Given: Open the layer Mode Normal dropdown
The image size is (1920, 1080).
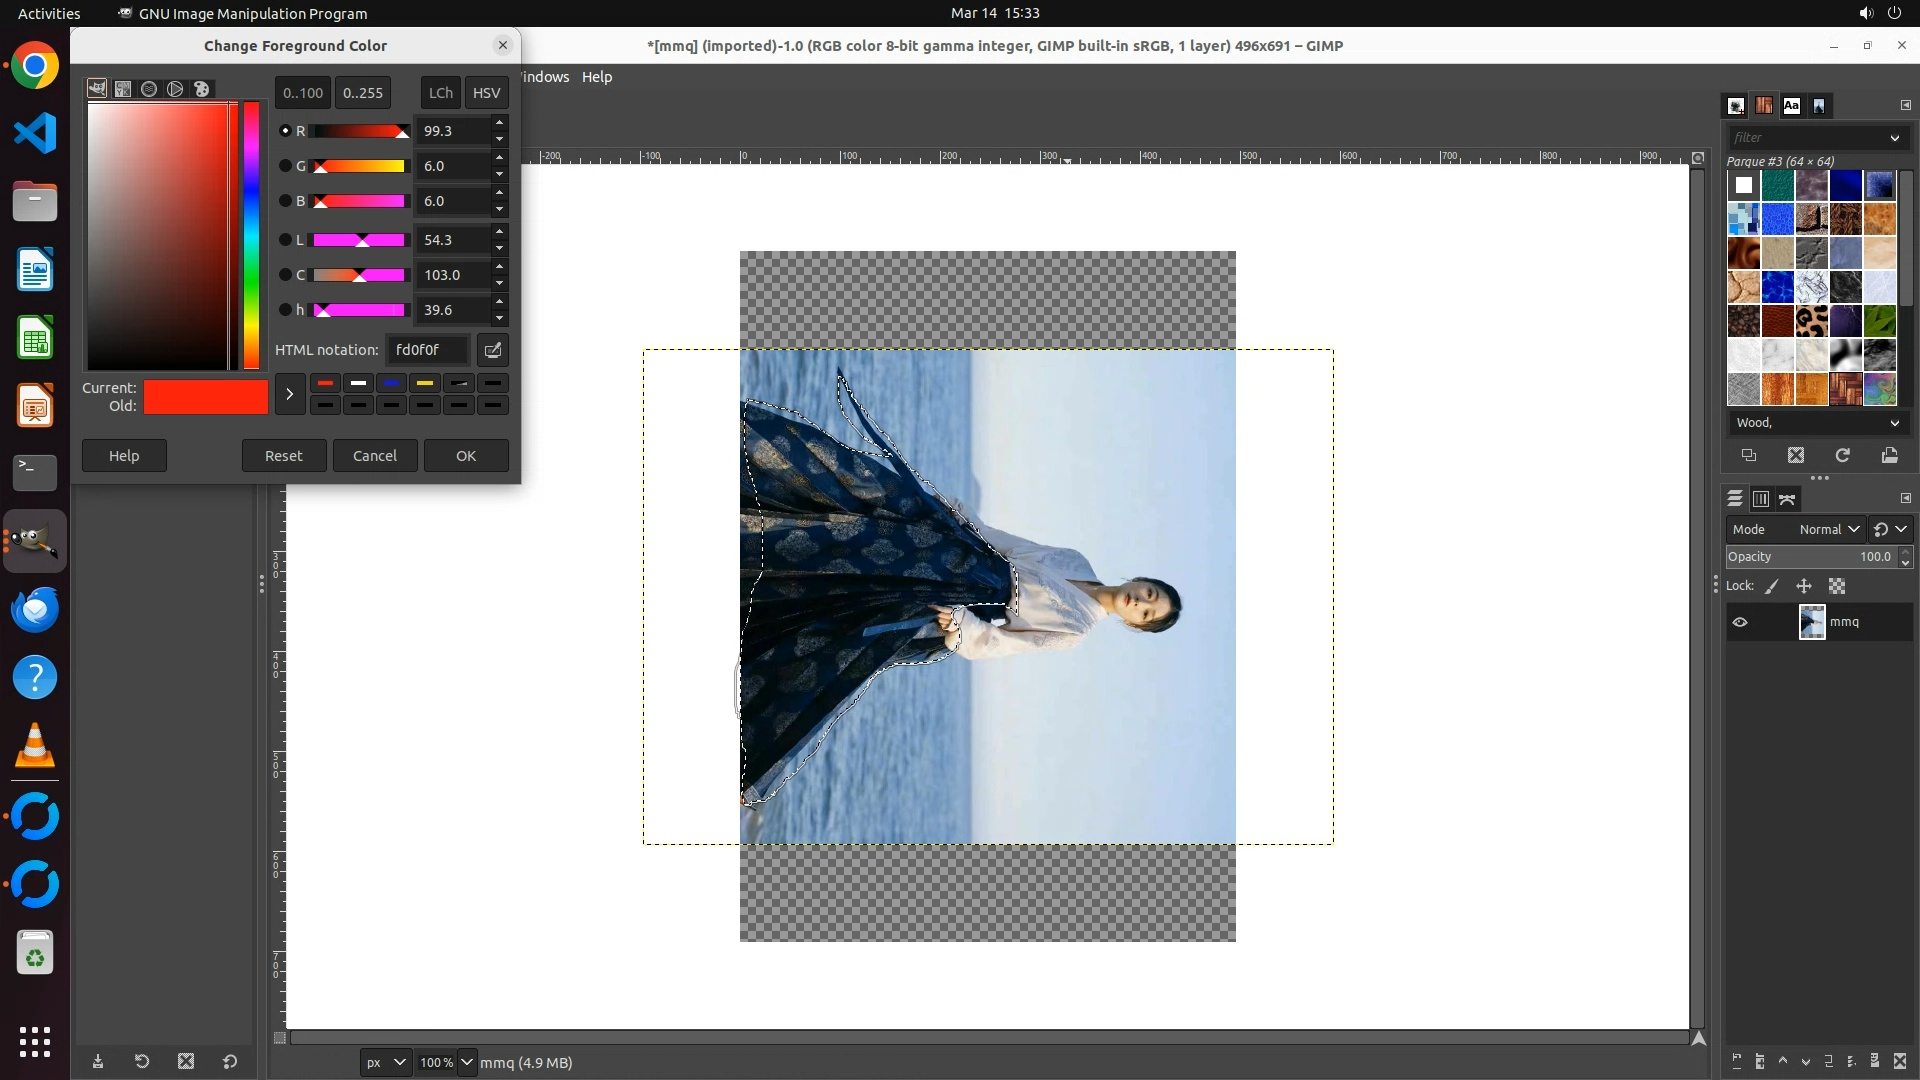Looking at the screenshot, I should coord(1828,529).
